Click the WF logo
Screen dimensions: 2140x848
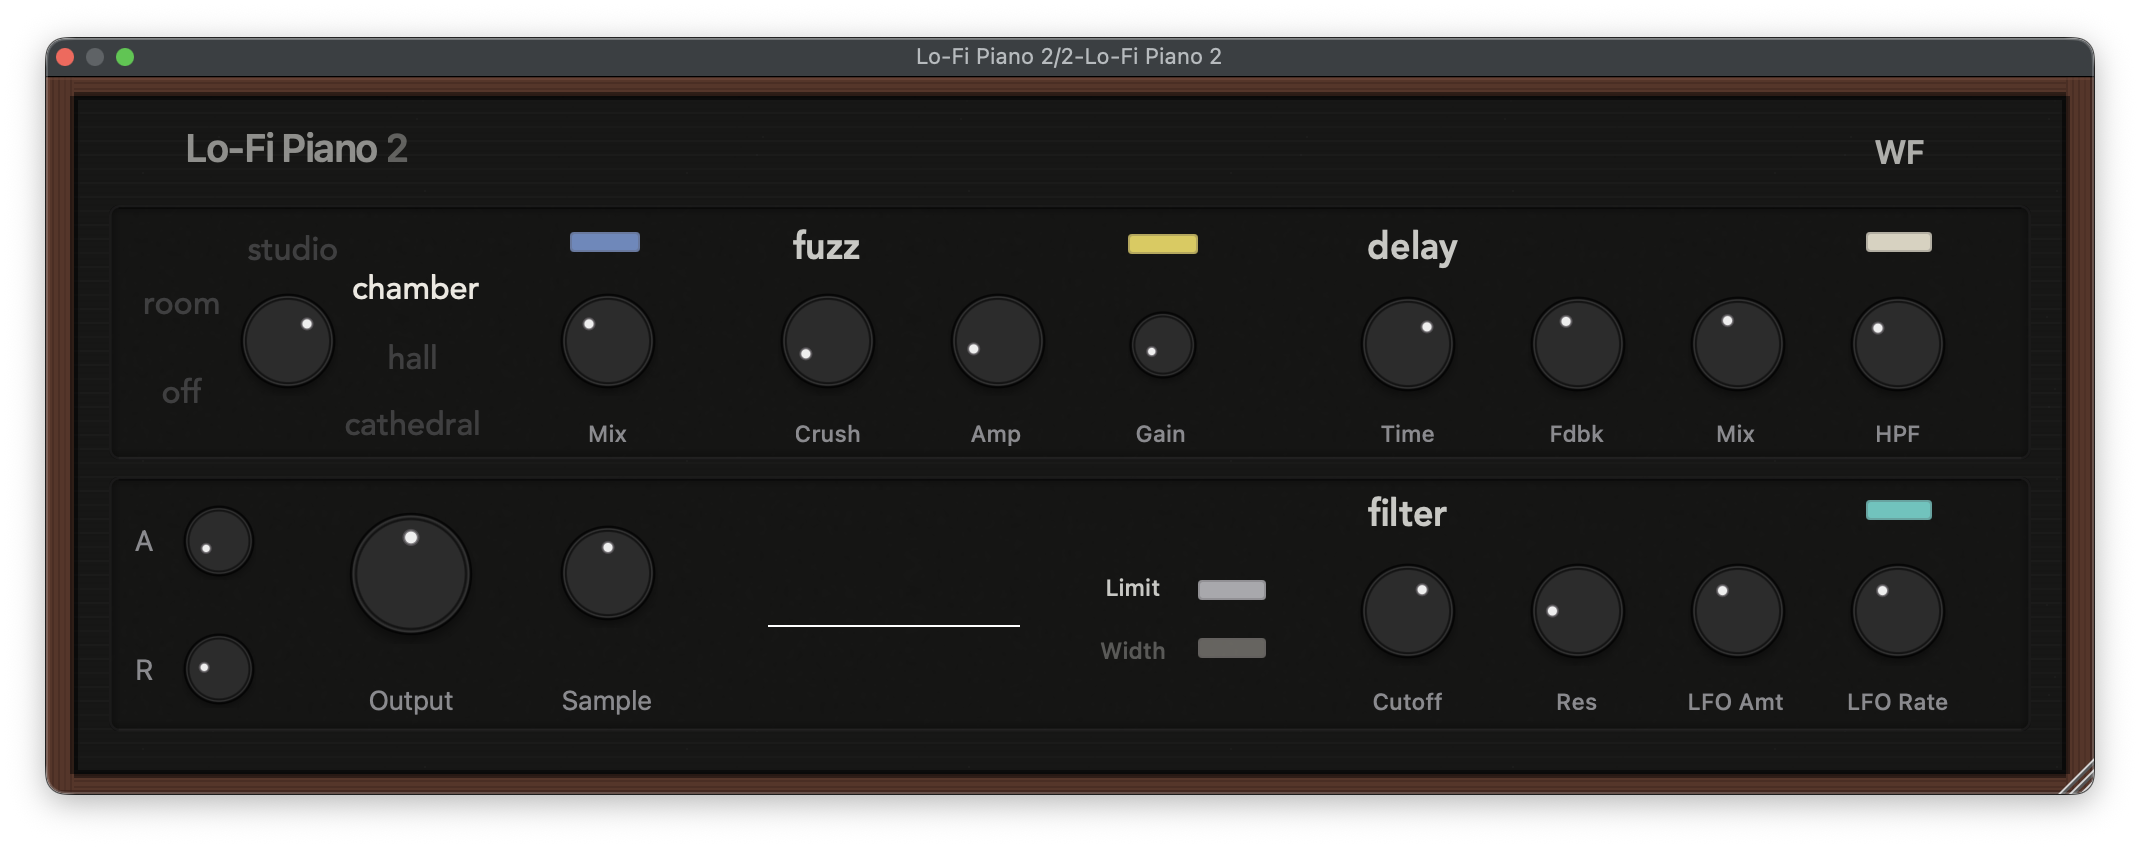[x=1899, y=152]
